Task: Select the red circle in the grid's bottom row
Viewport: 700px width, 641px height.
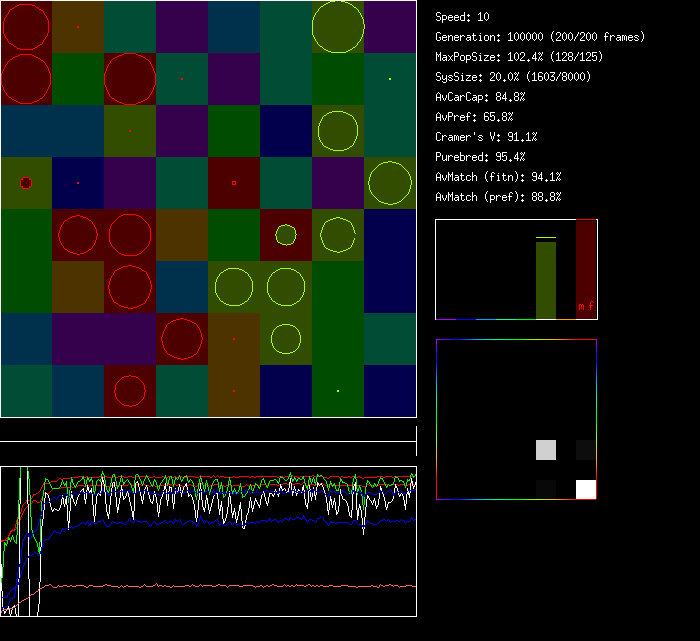Action: tap(130, 391)
